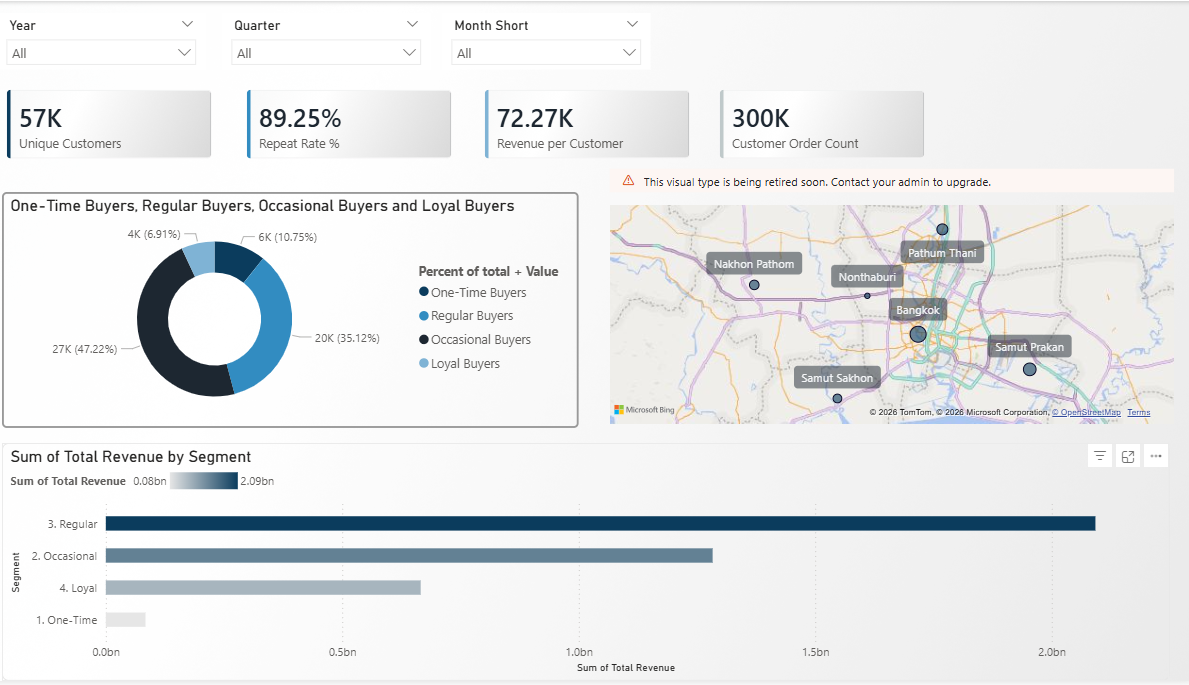This screenshot has width=1189, height=685.
Task: Click the 'Sum of Total Revenue' x-axis title
Action: [x=626, y=668]
